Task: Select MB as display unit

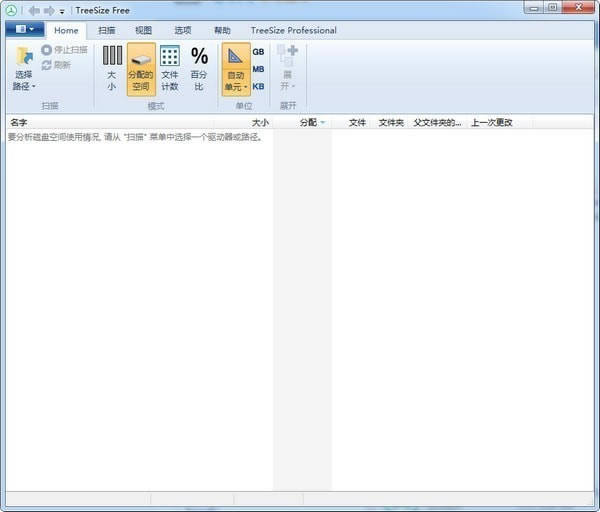Action: click(x=258, y=69)
